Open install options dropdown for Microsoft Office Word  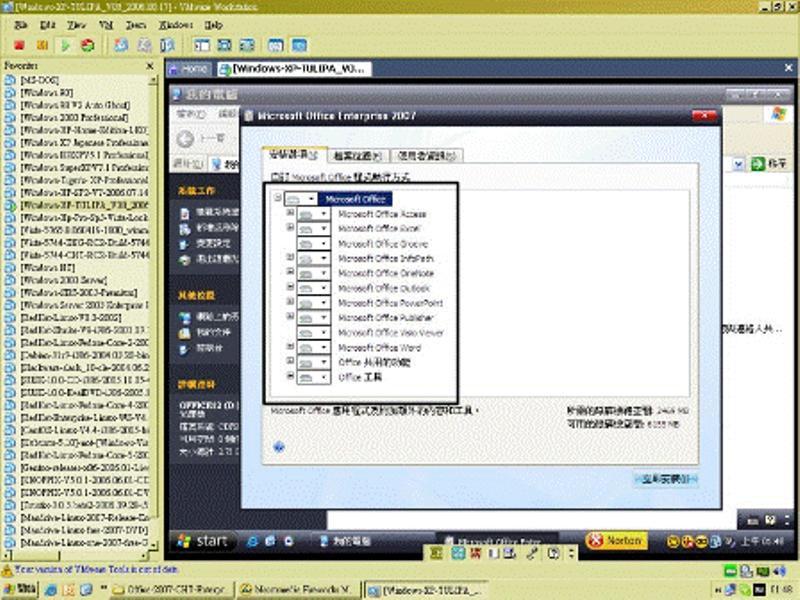(x=314, y=347)
